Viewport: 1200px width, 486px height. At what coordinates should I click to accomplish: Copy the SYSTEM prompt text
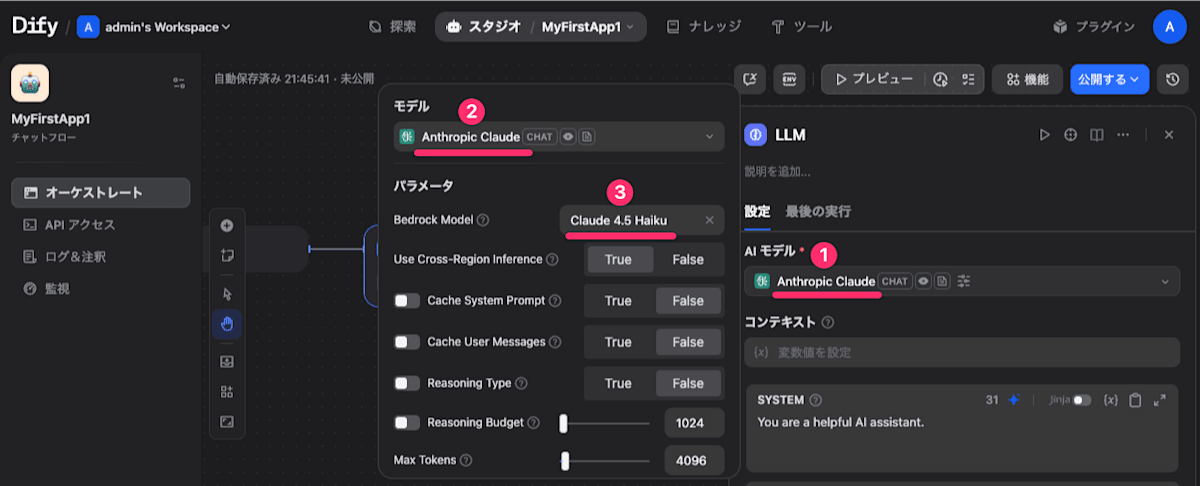pos(1135,400)
